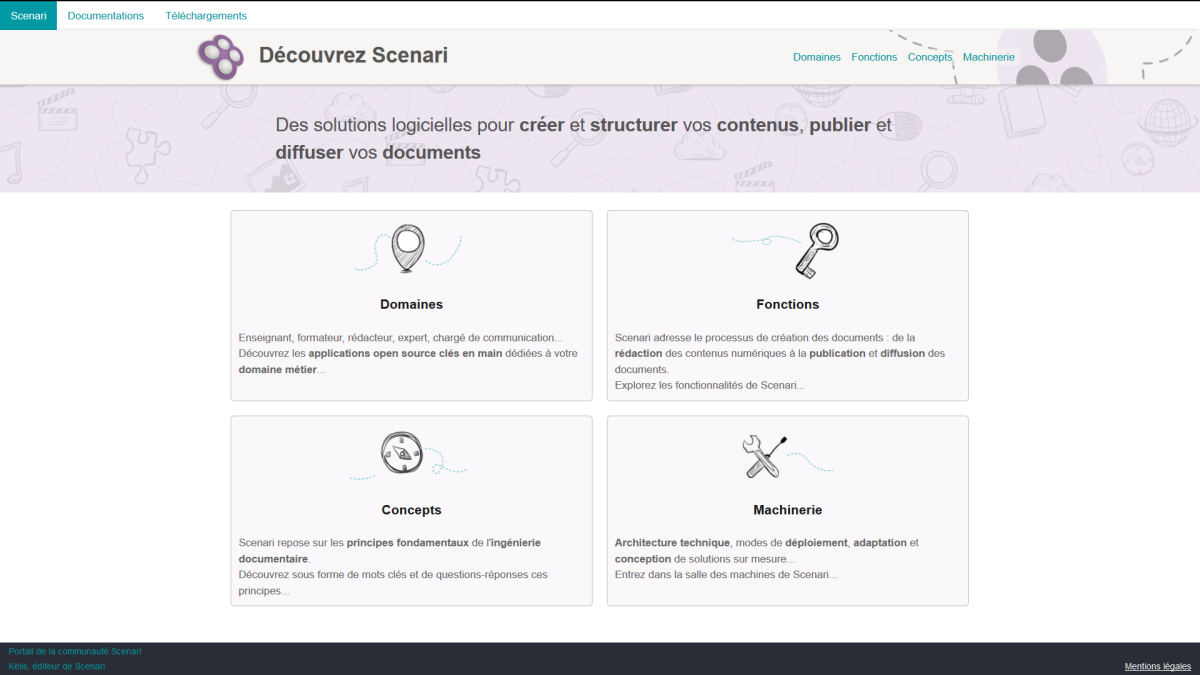This screenshot has height=675, width=1200.
Task: Open the Domaines card heading
Action: pos(411,304)
